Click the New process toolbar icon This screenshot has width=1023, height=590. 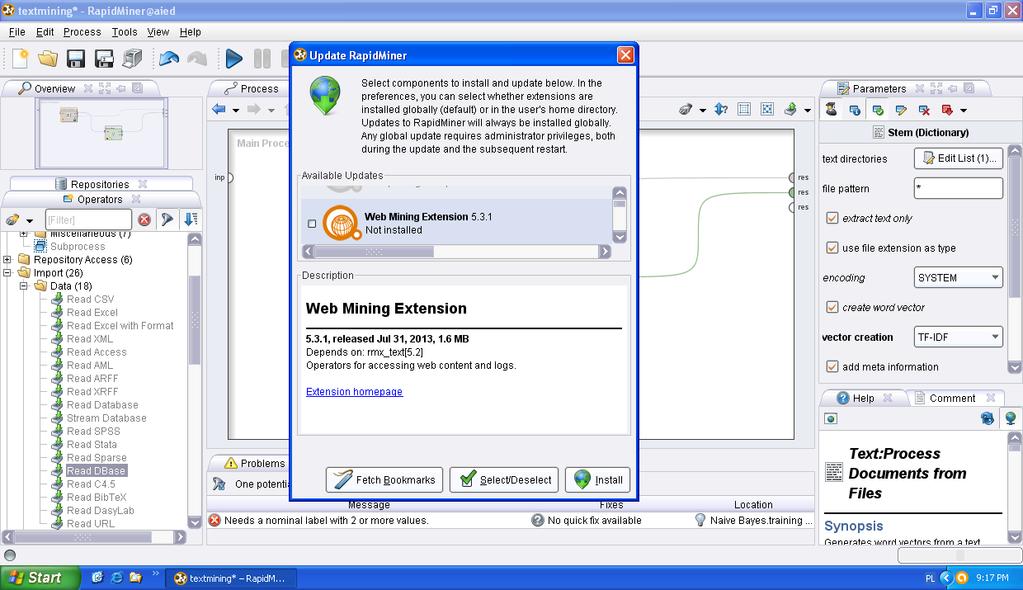coord(20,59)
